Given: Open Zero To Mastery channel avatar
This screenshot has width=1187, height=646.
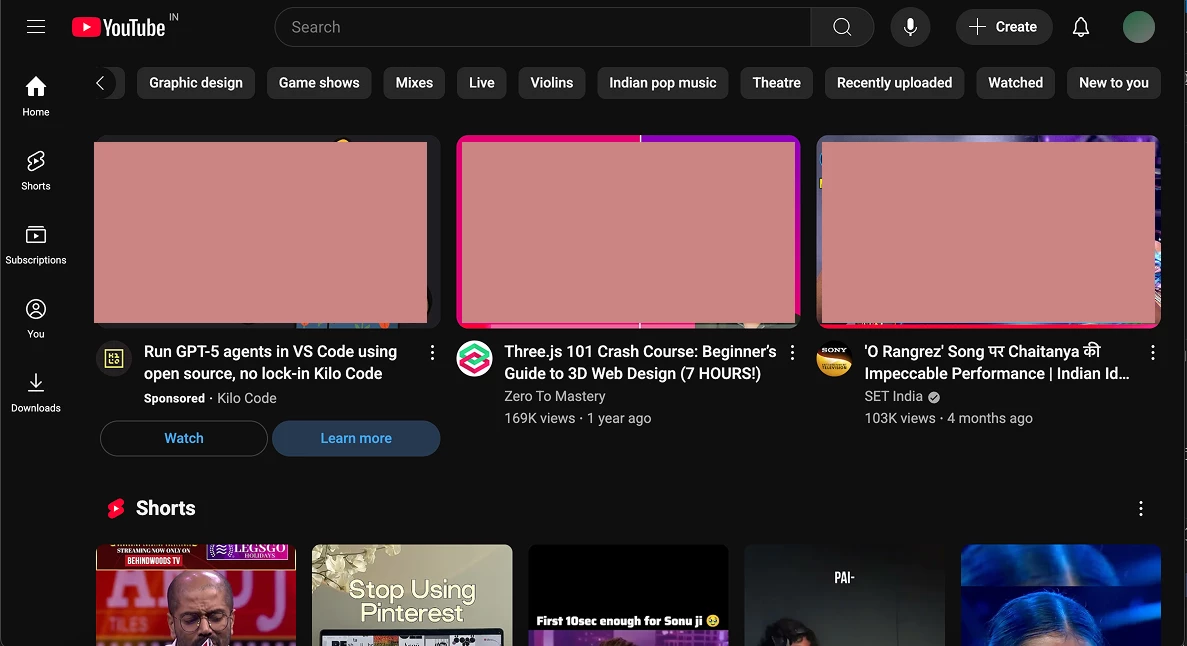Looking at the screenshot, I should tap(475, 359).
